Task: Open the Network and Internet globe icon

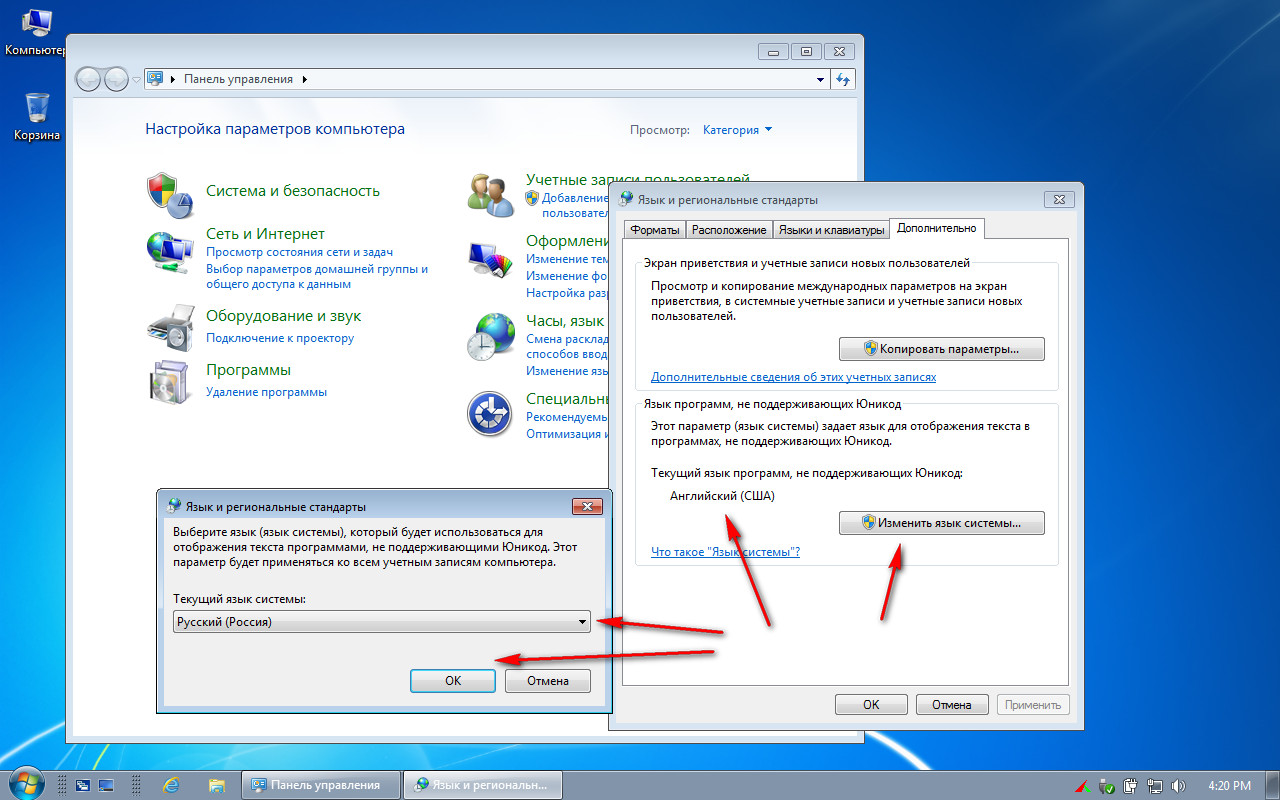Action: (168, 251)
